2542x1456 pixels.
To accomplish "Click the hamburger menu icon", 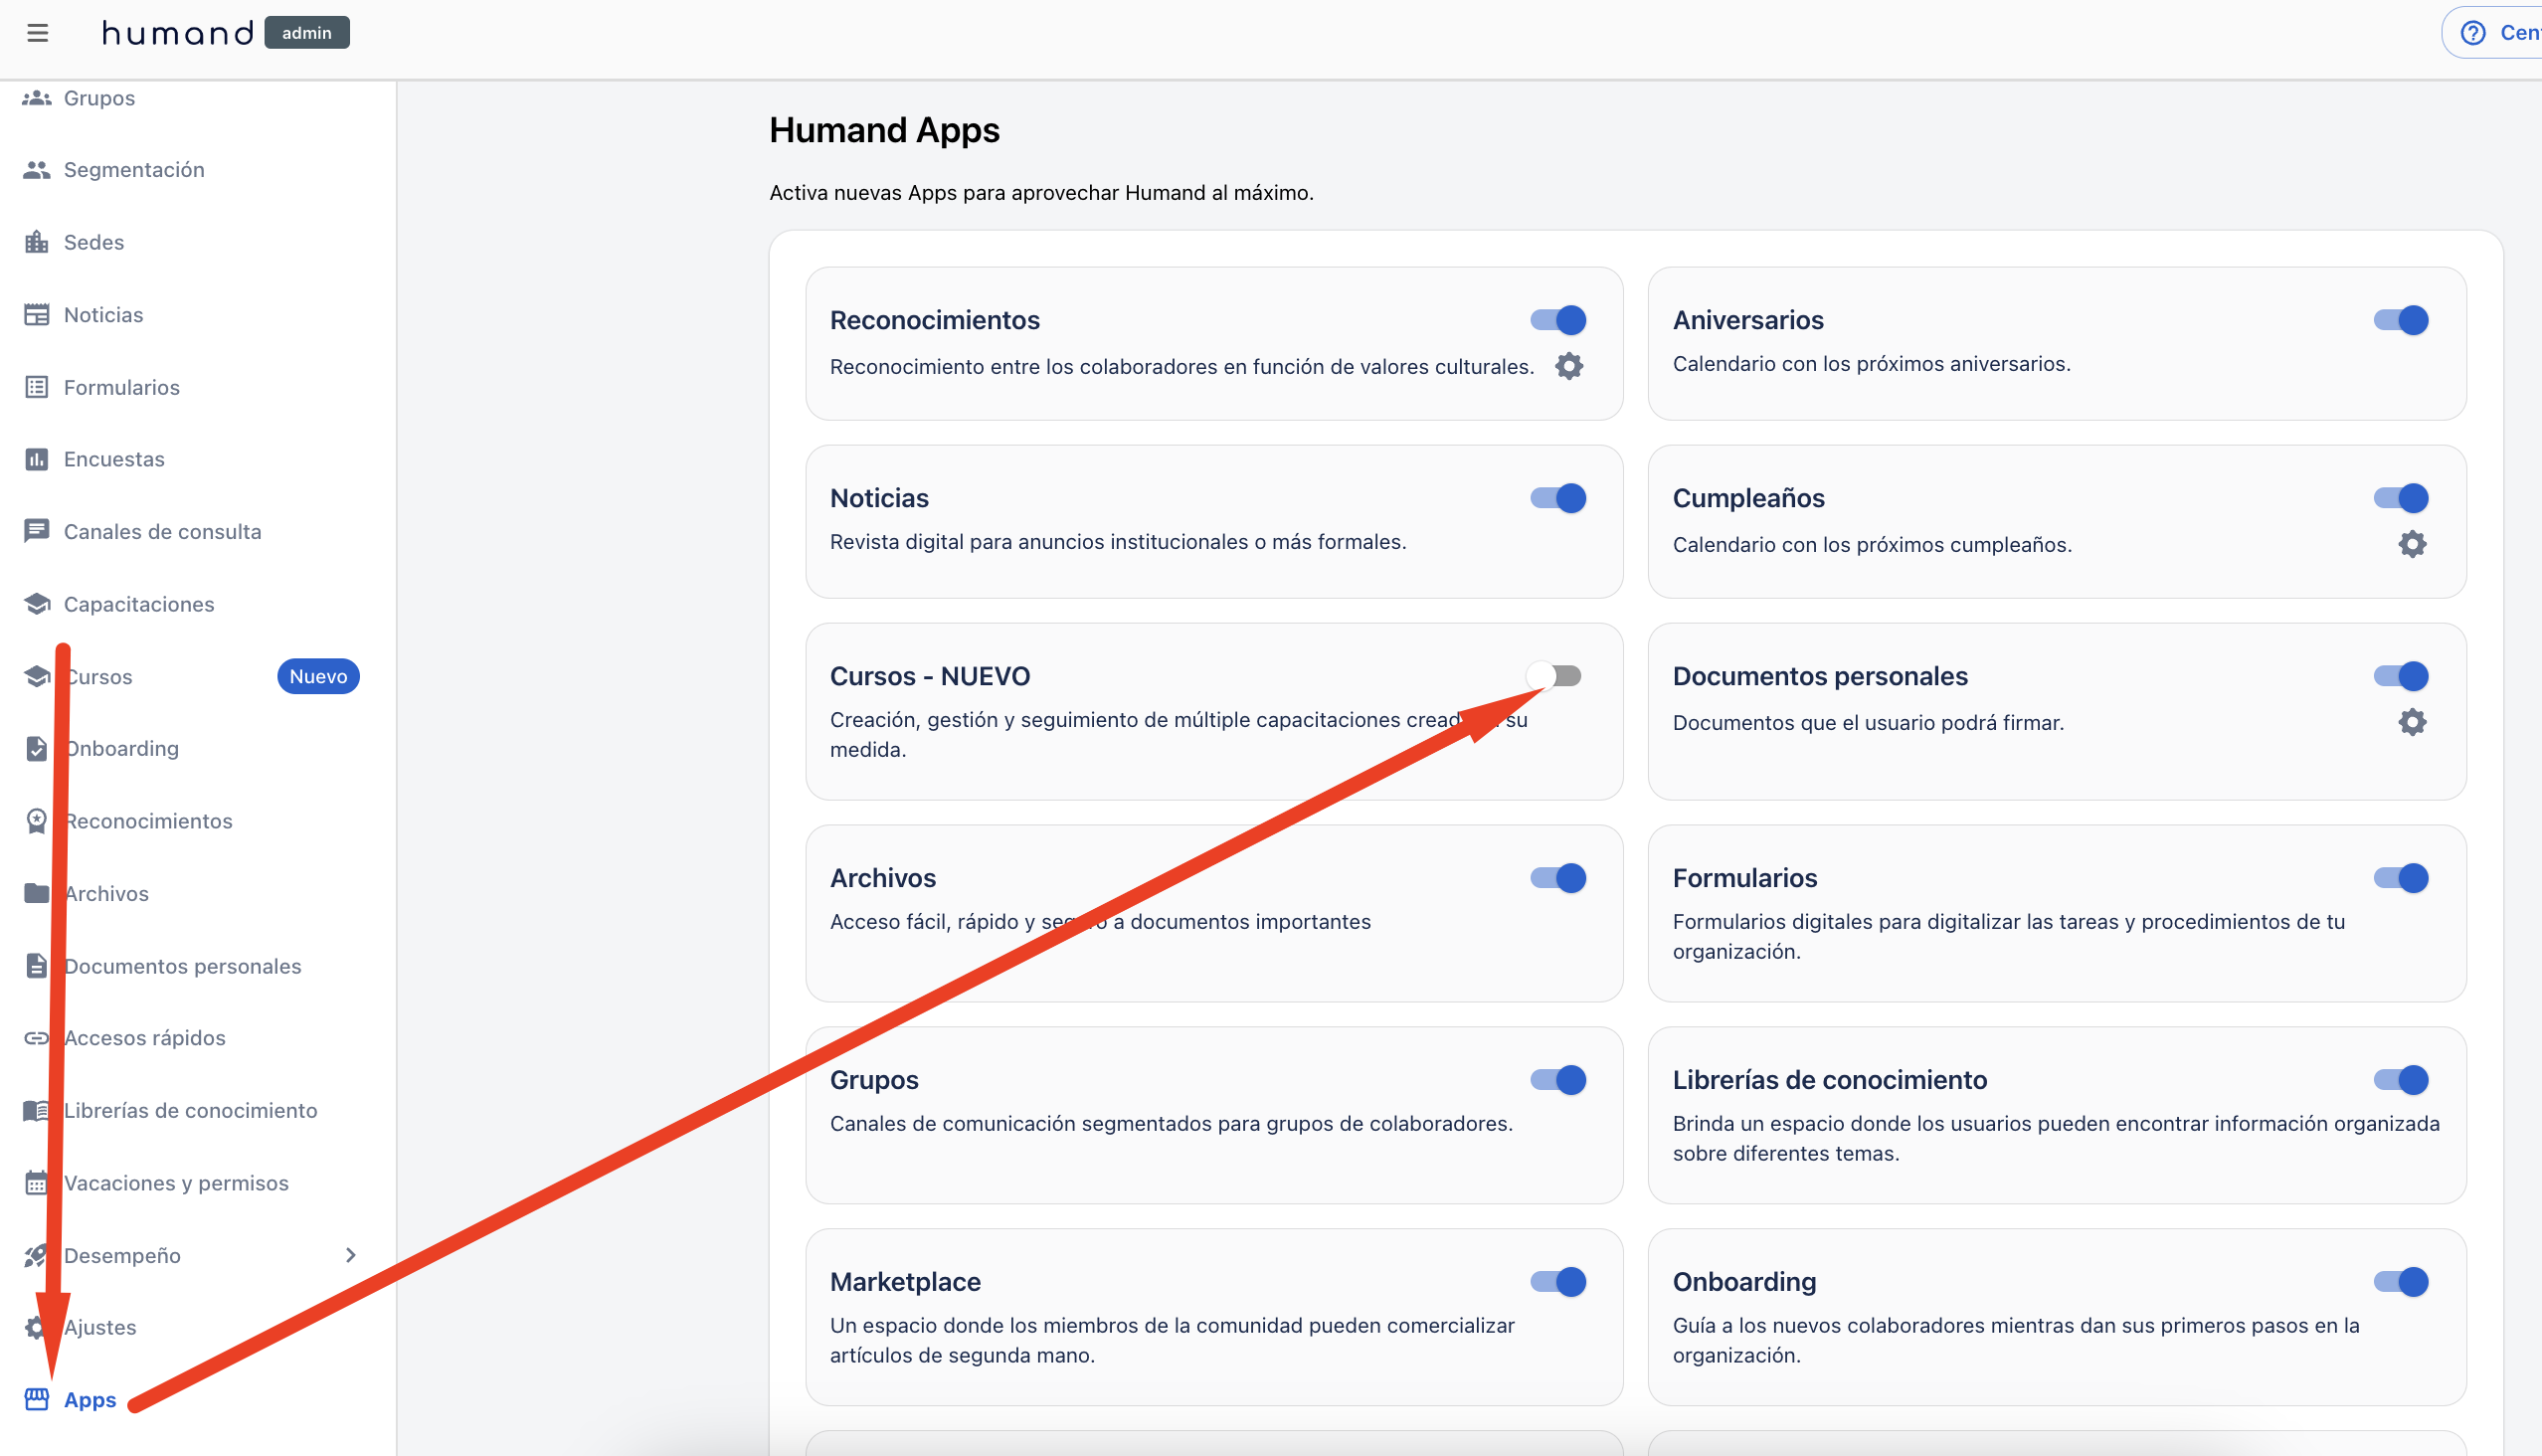I will tap(38, 33).
